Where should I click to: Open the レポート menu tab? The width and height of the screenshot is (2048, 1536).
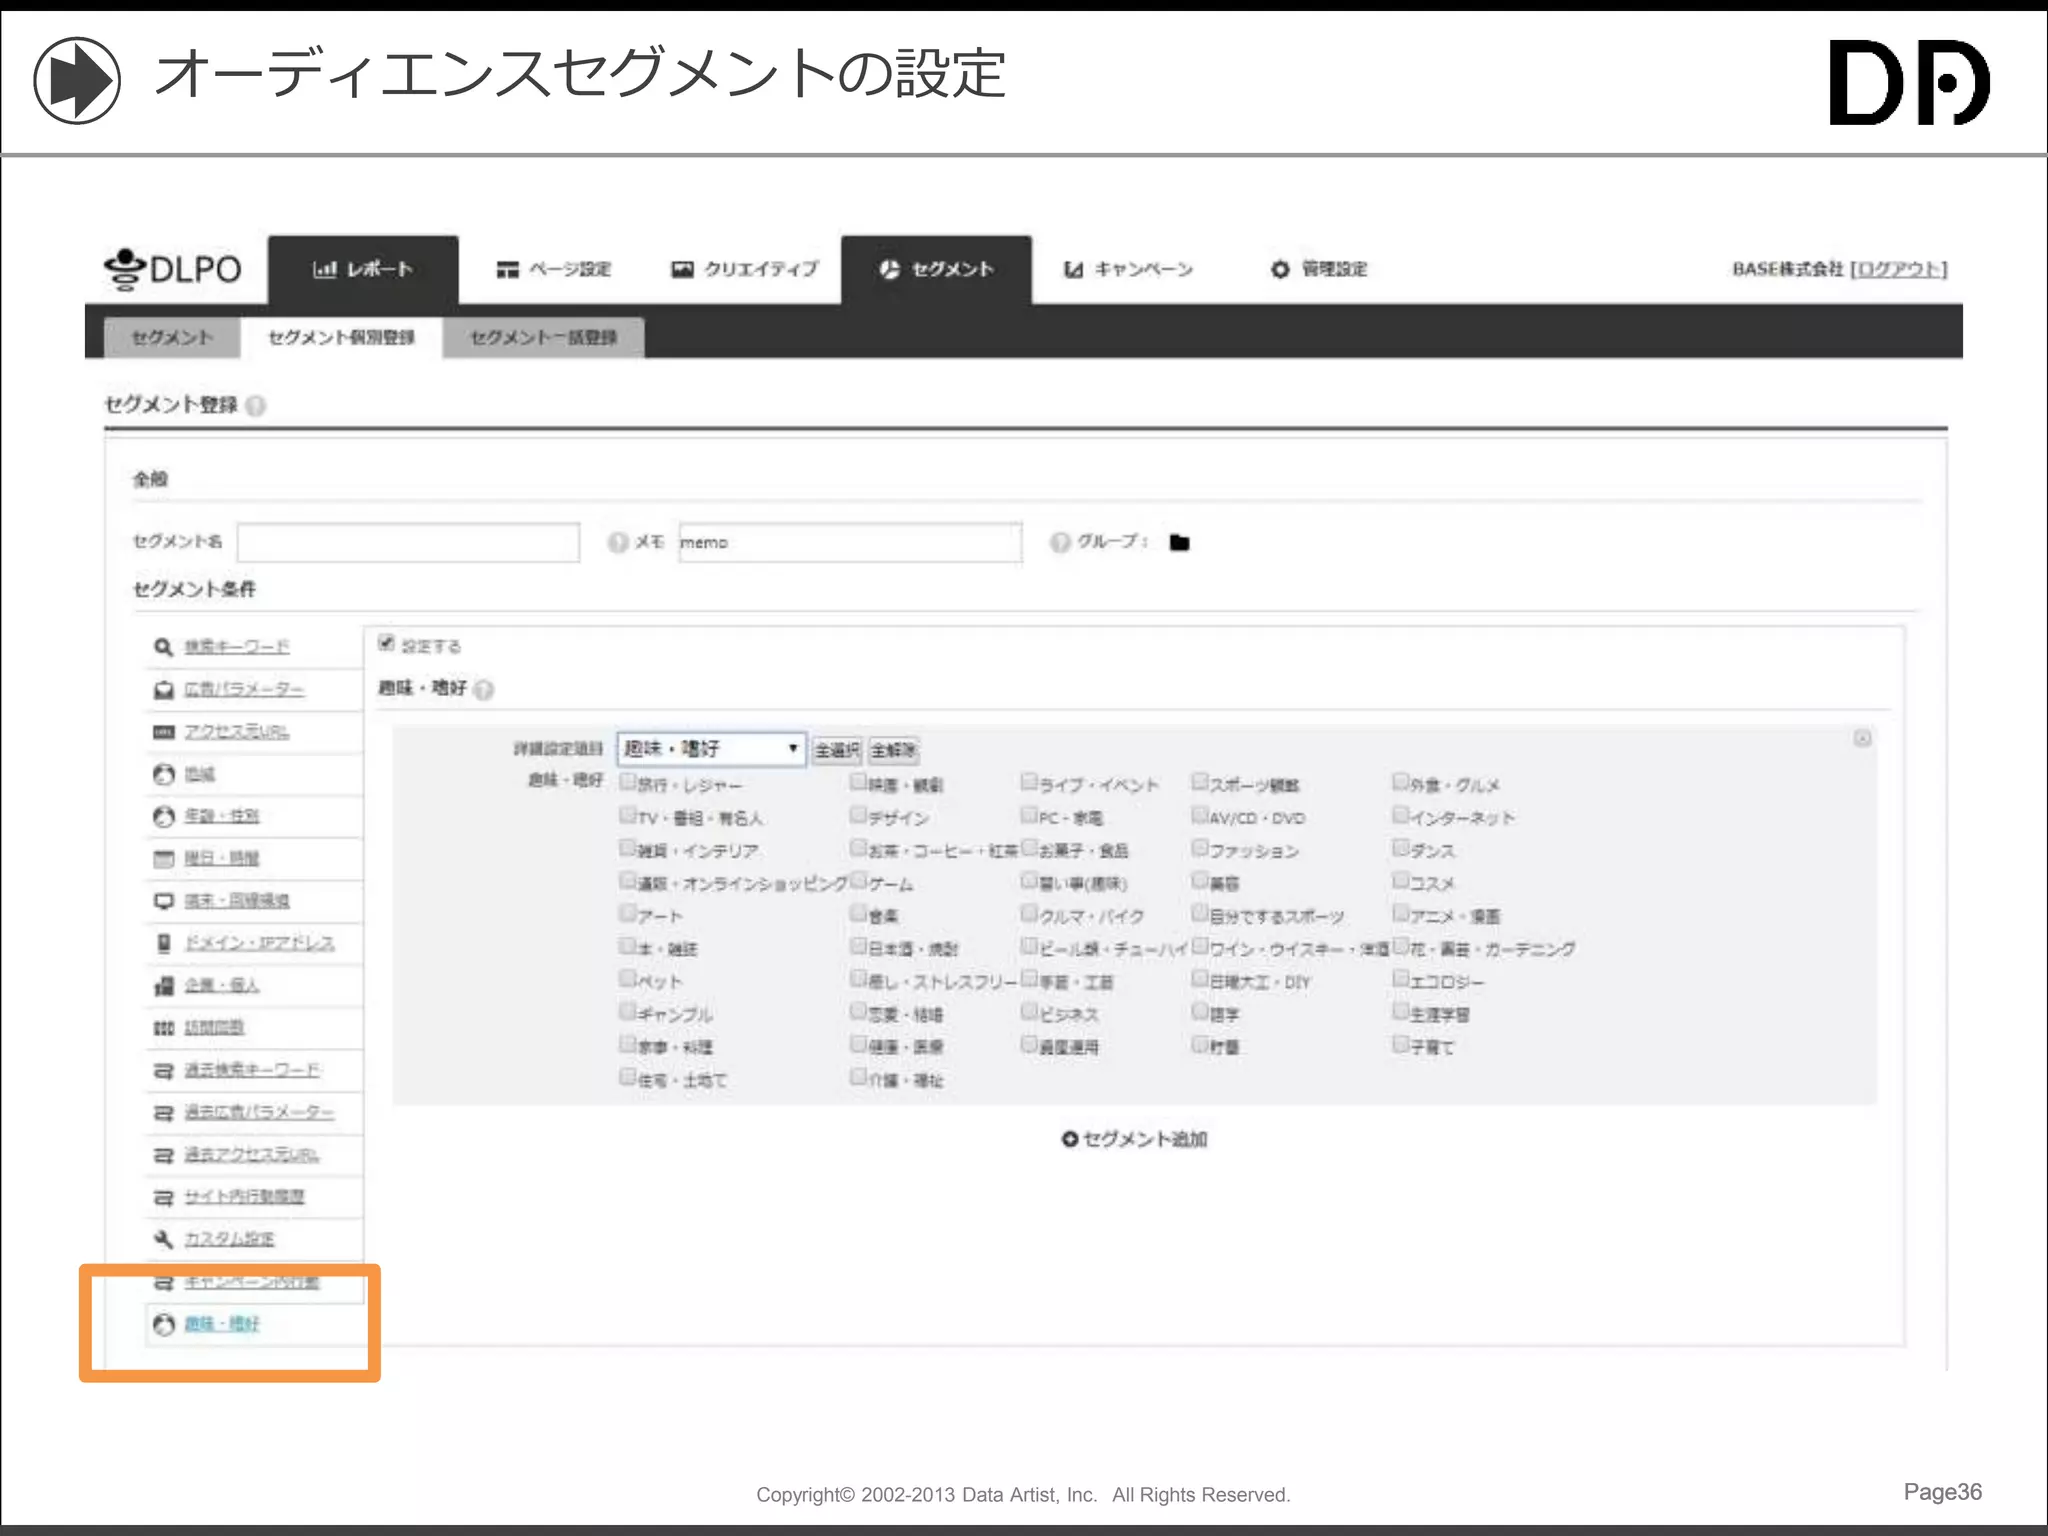(363, 269)
